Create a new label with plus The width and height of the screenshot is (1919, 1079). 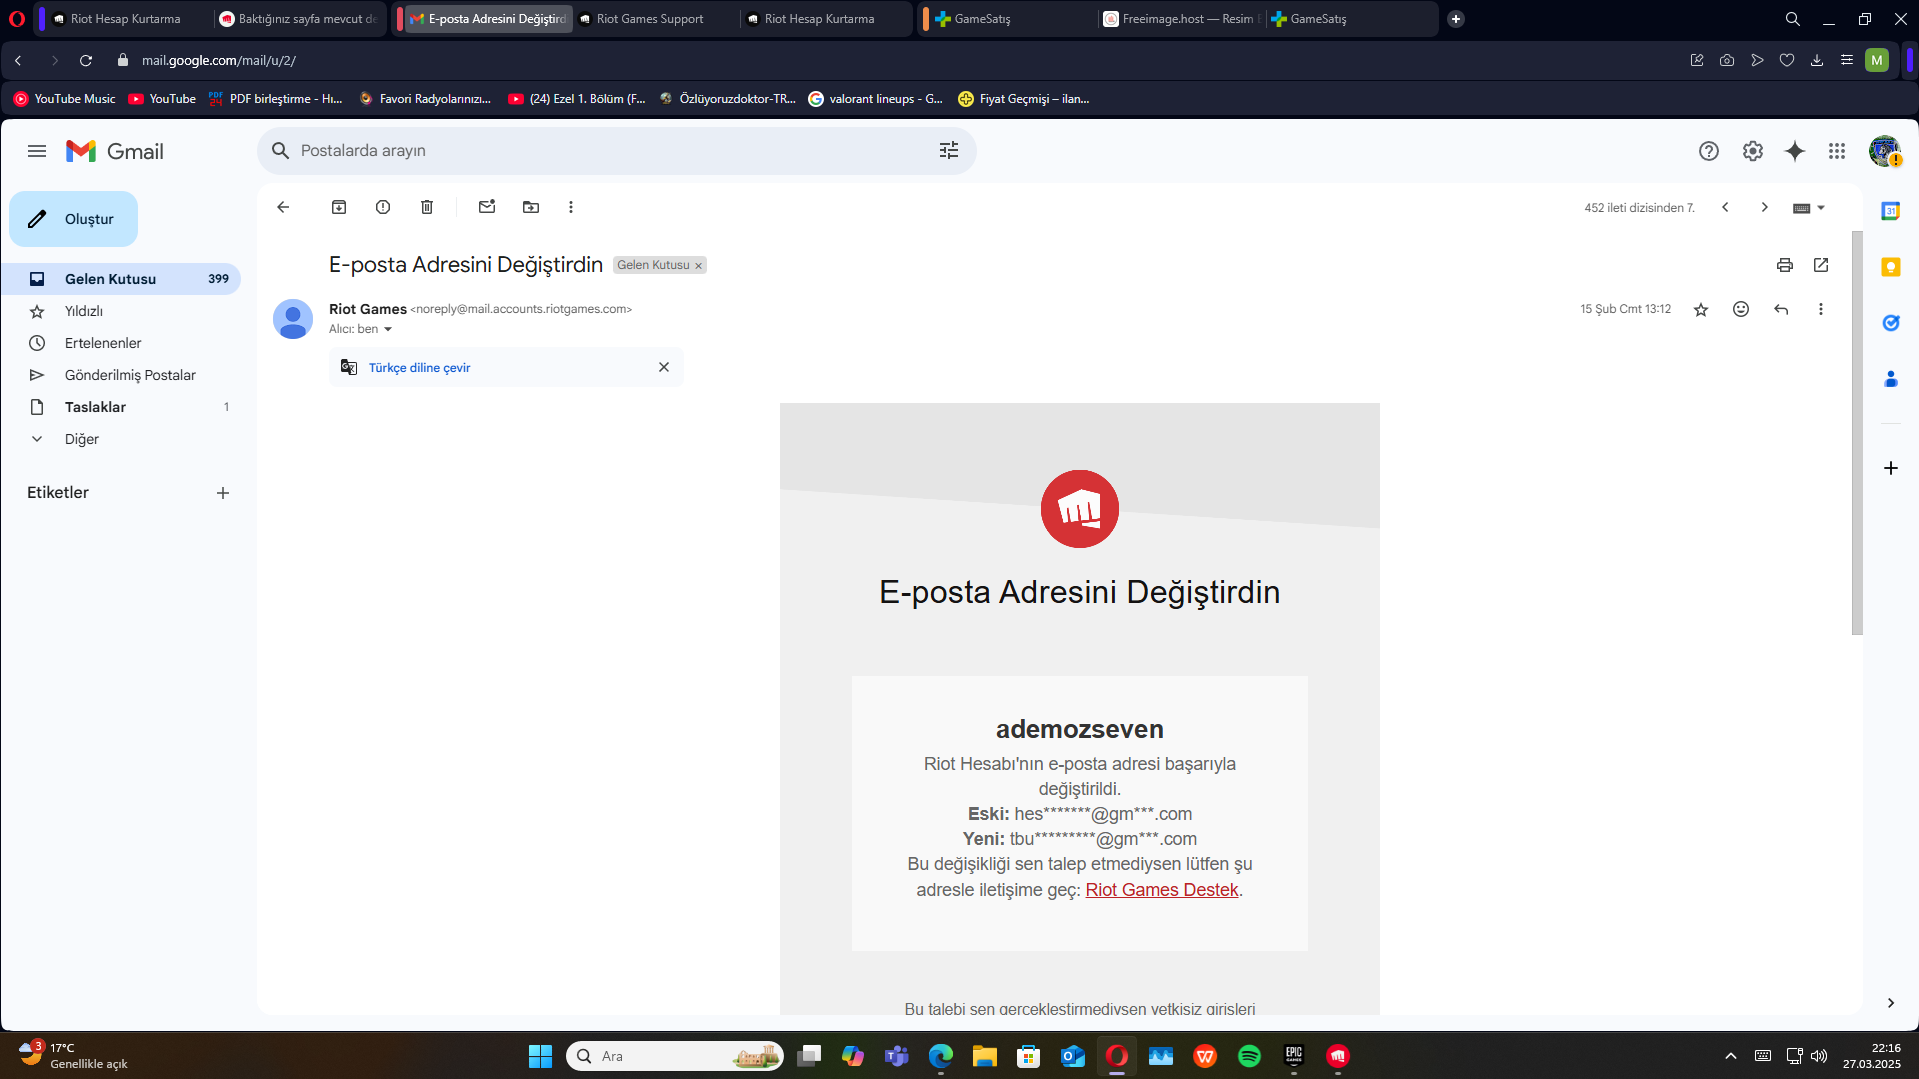pos(223,493)
